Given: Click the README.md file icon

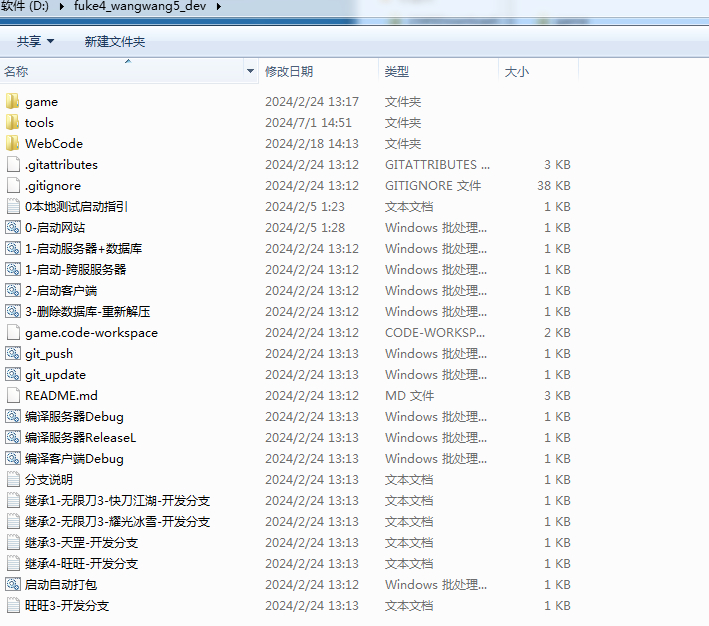Looking at the screenshot, I should [x=13, y=395].
